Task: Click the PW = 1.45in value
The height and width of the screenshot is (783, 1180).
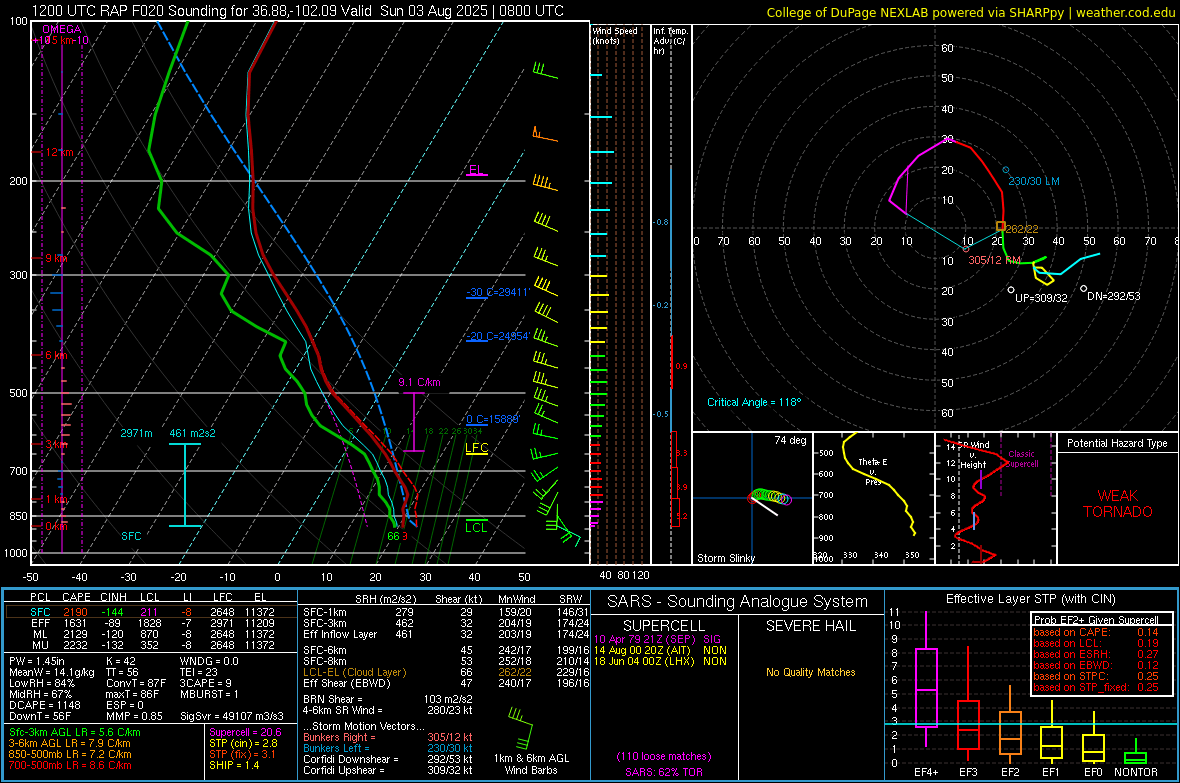Action: [x=37, y=661]
